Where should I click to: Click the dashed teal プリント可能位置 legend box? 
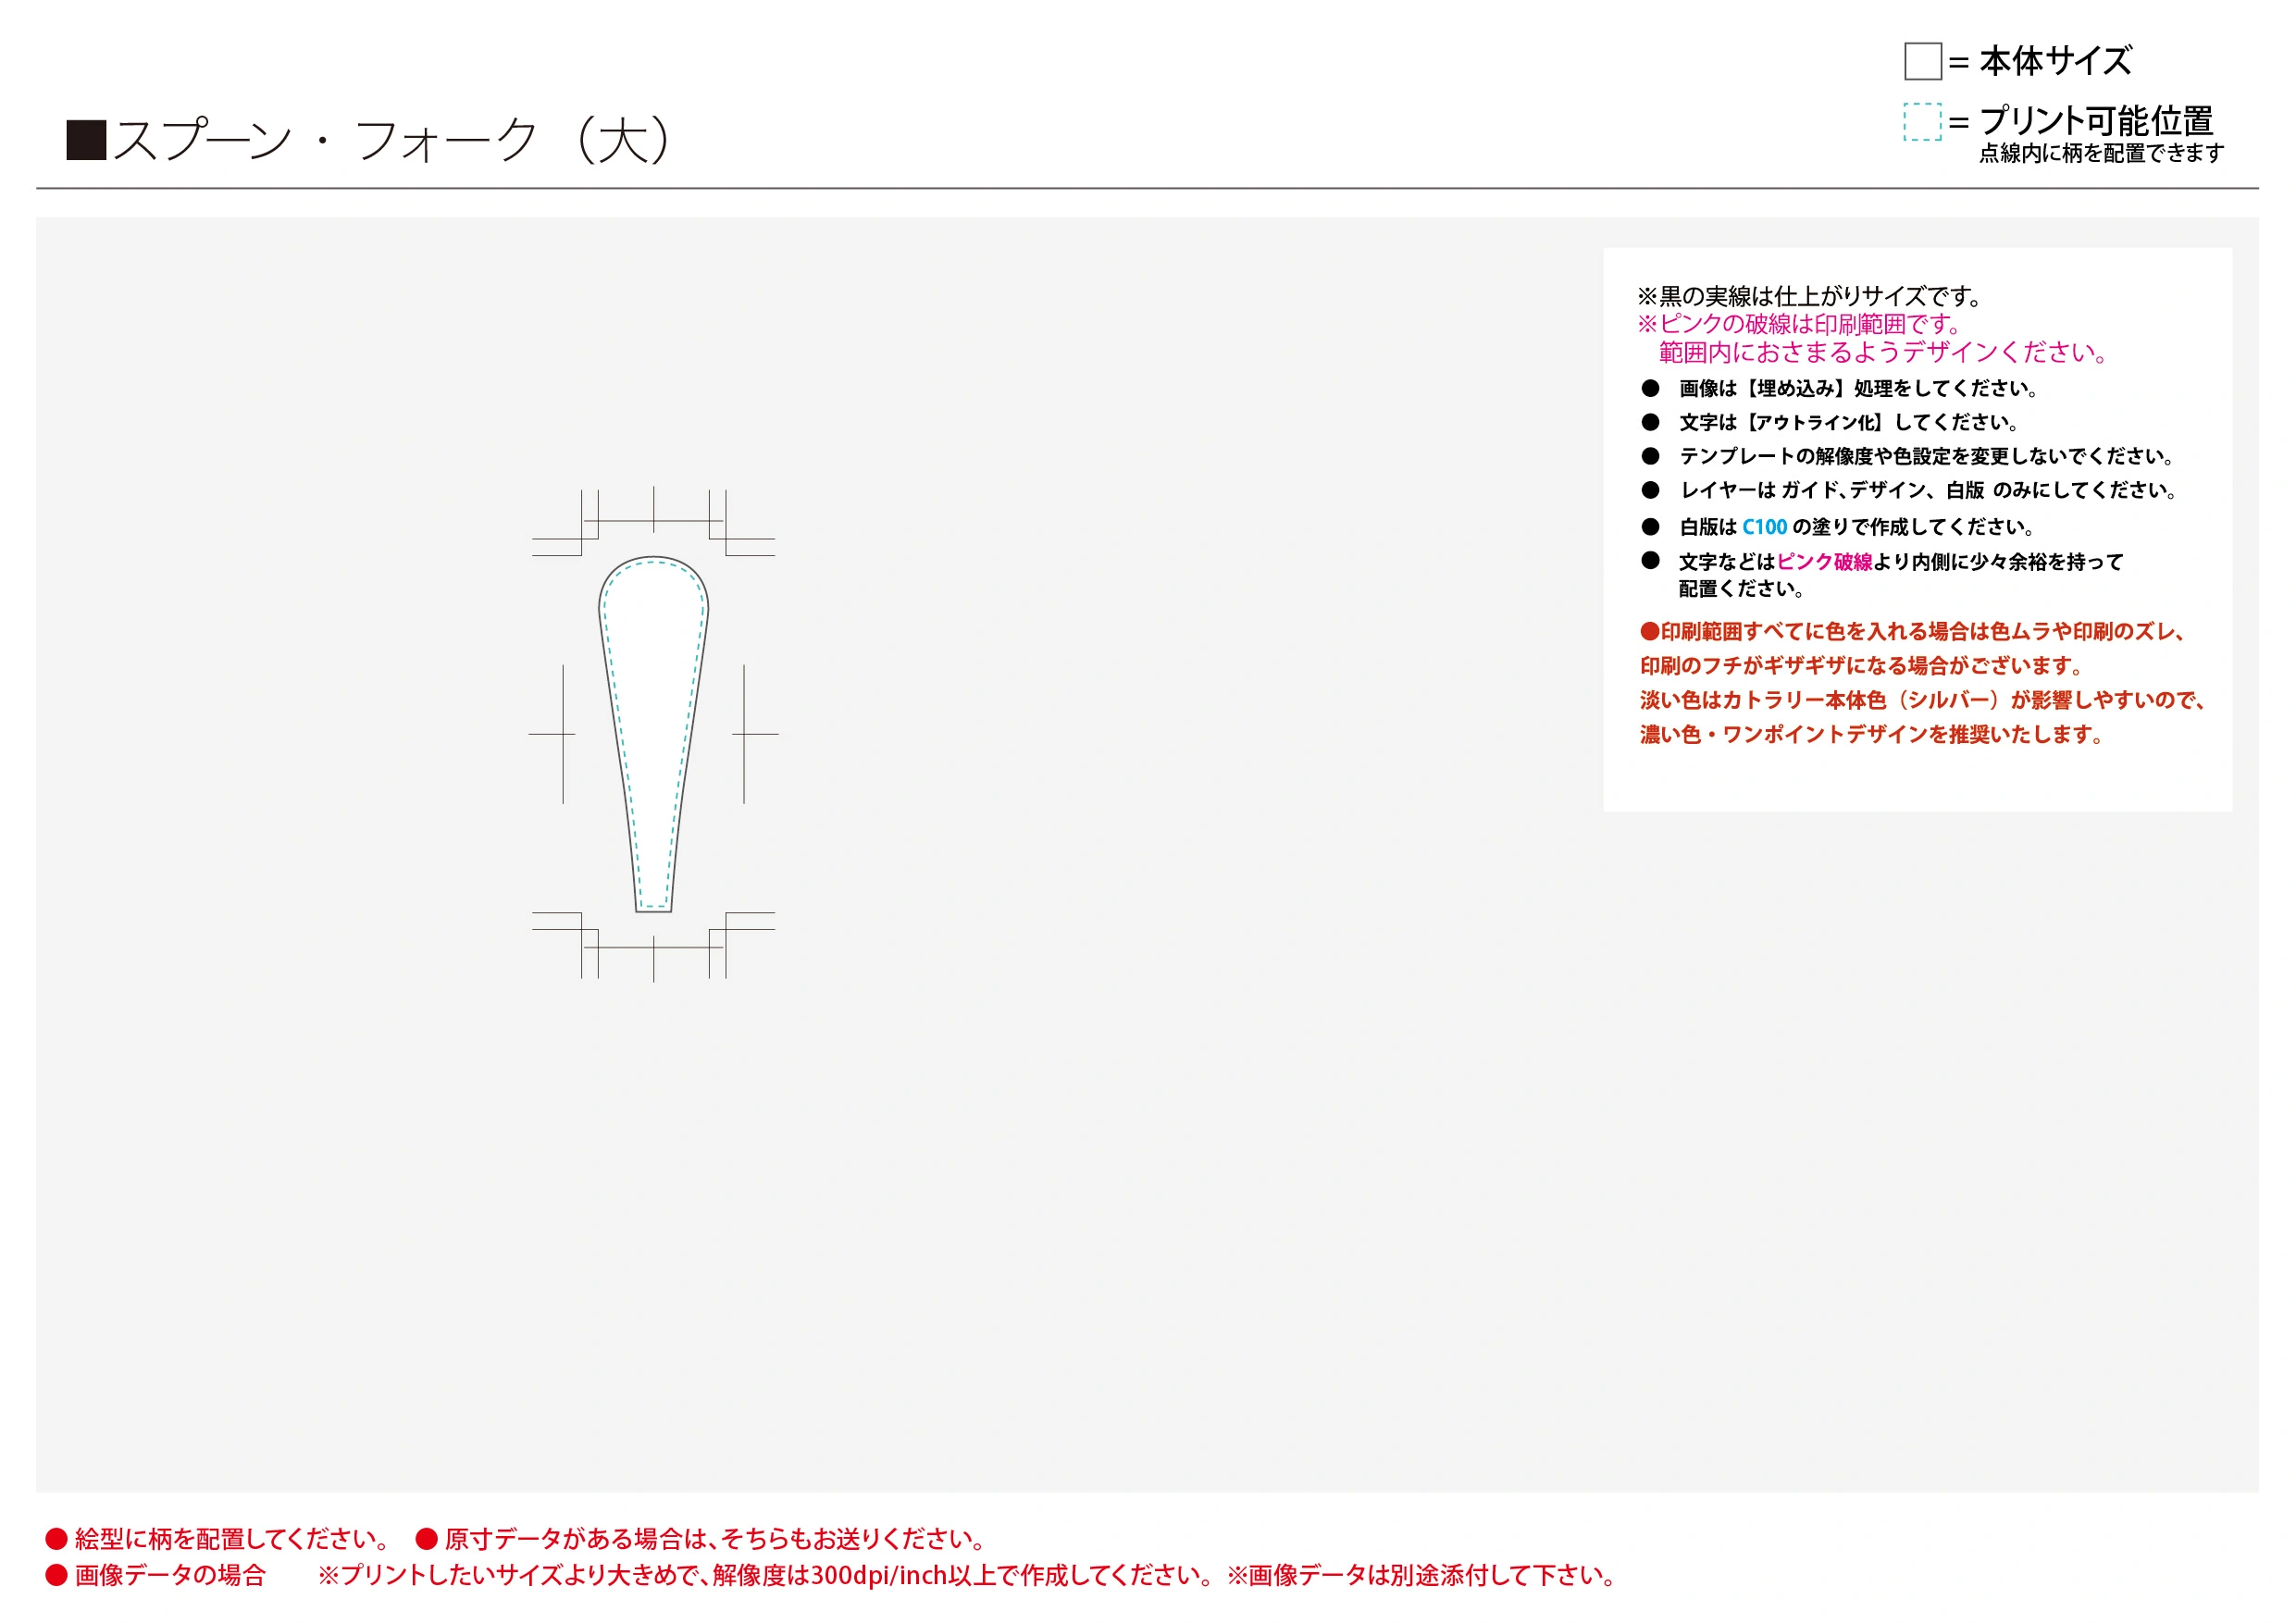1922,122
